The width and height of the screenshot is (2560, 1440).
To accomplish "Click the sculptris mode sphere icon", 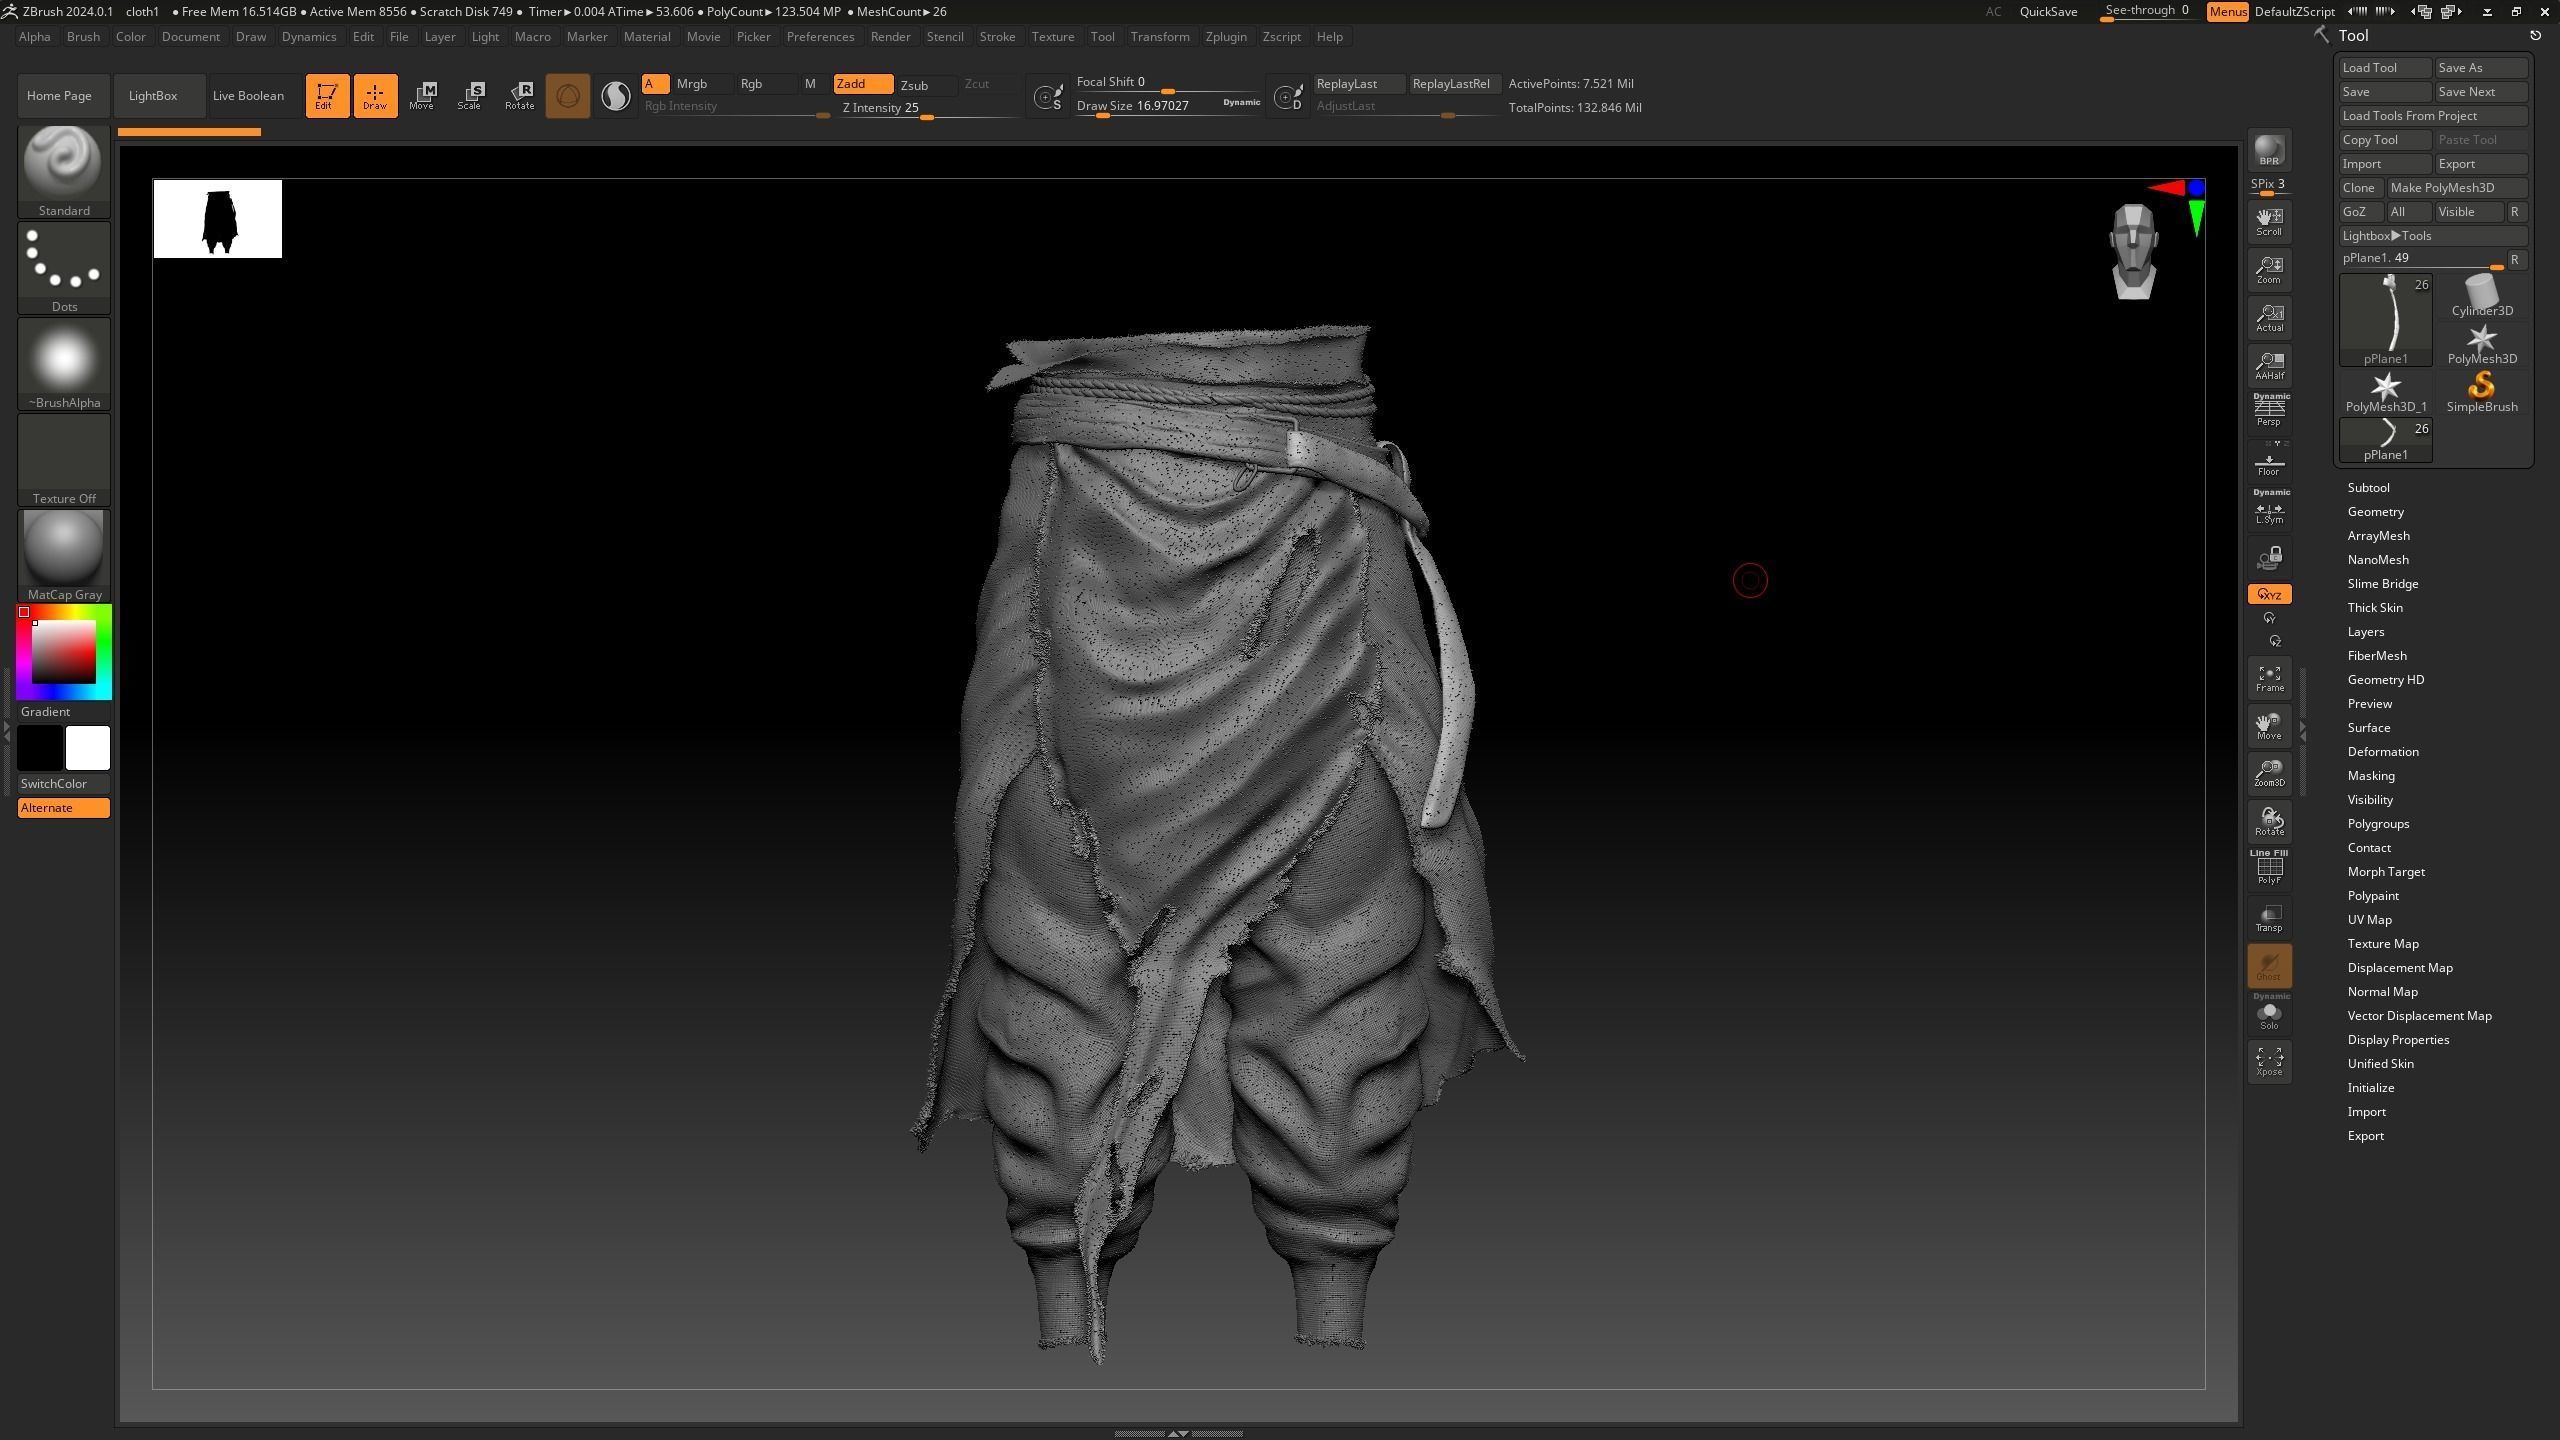I will coord(567,96).
